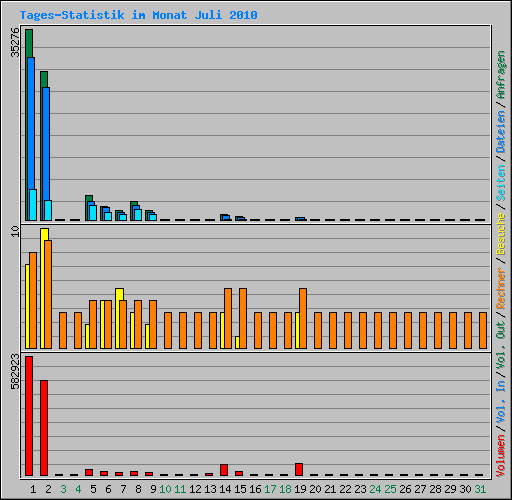Click the 'Vol. In' legend label
The height and width of the screenshot is (500, 512).
click(x=501, y=402)
